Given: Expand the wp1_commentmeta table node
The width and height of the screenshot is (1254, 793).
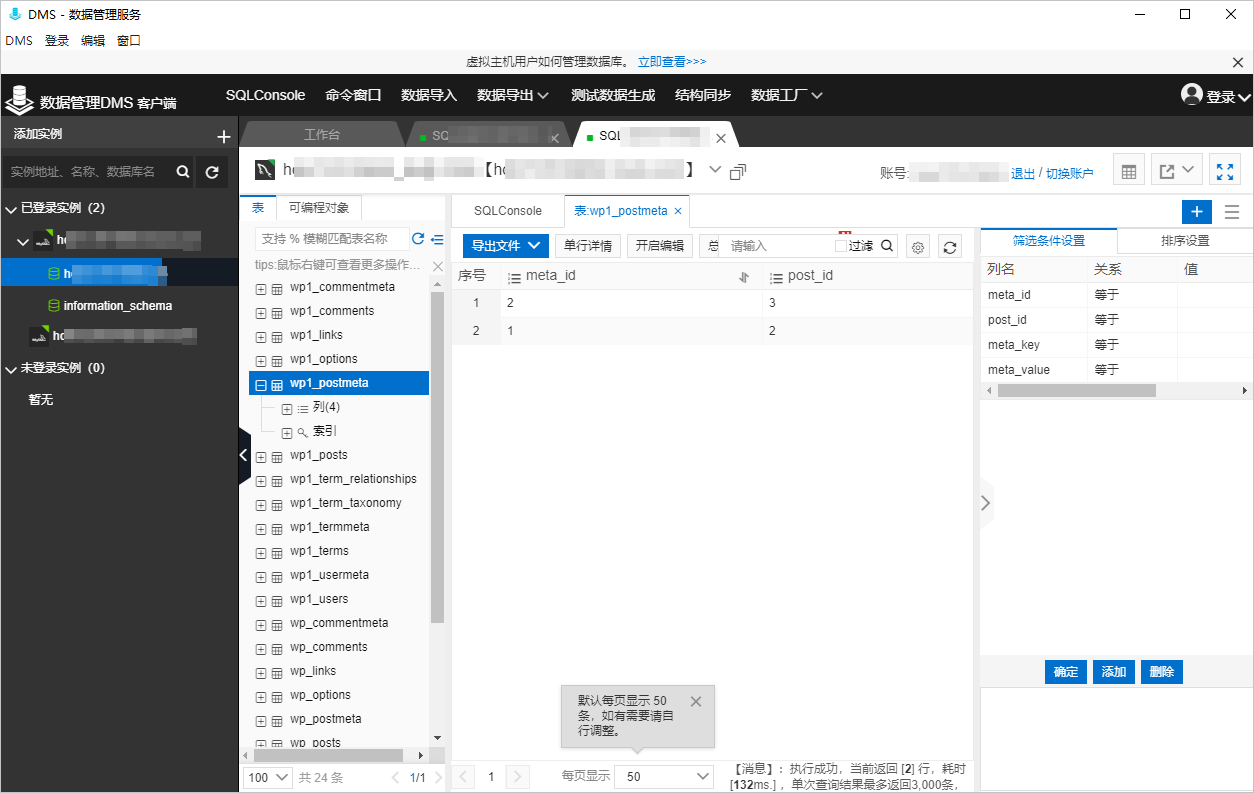Looking at the screenshot, I should (x=261, y=288).
